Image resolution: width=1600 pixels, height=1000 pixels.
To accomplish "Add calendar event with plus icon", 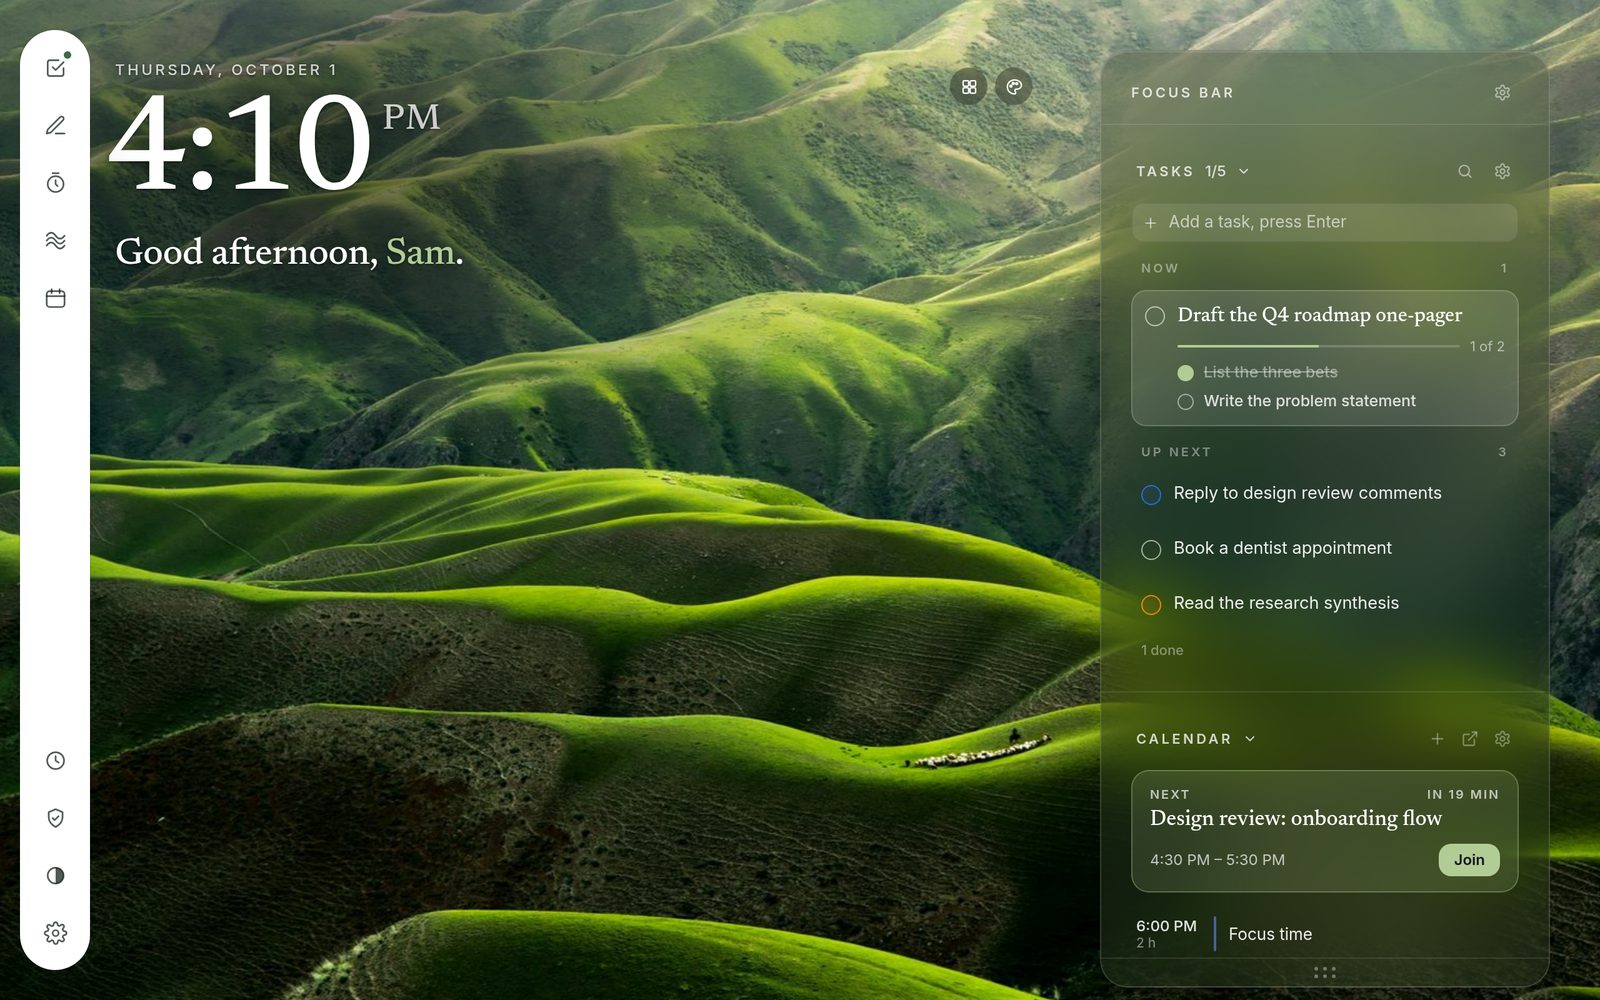I will coord(1437,739).
